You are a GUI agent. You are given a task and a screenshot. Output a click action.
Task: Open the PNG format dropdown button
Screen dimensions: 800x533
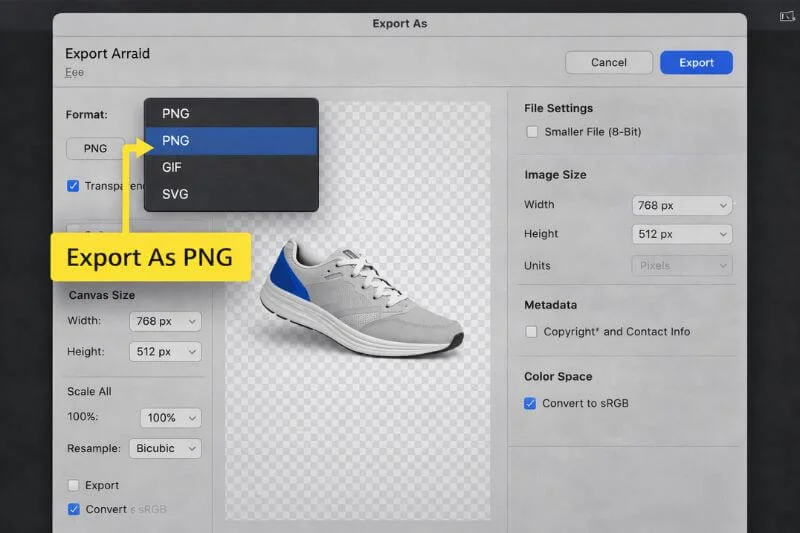[x=95, y=148]
